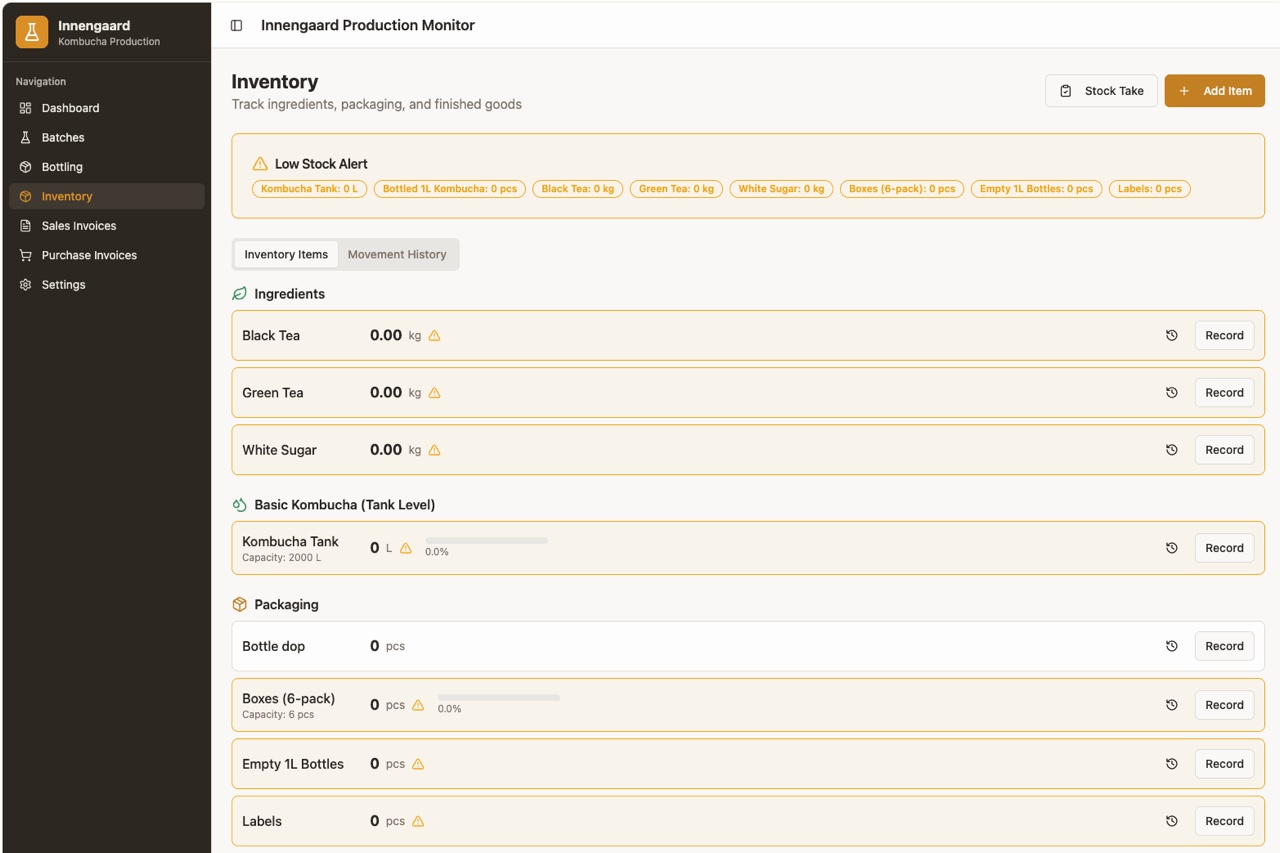Viewport: 1280px width, 853px height.
Task: Click the Kombucha Tank capacity progress bar
Action: coord(487,540)
